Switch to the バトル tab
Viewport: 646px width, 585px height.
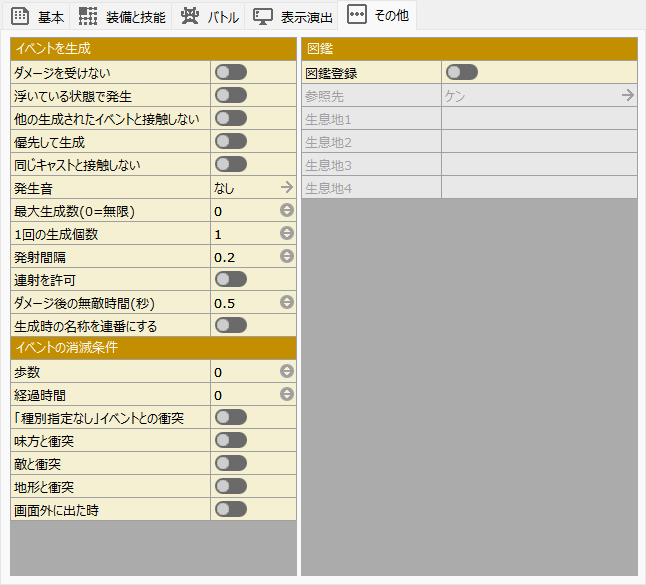207,16
